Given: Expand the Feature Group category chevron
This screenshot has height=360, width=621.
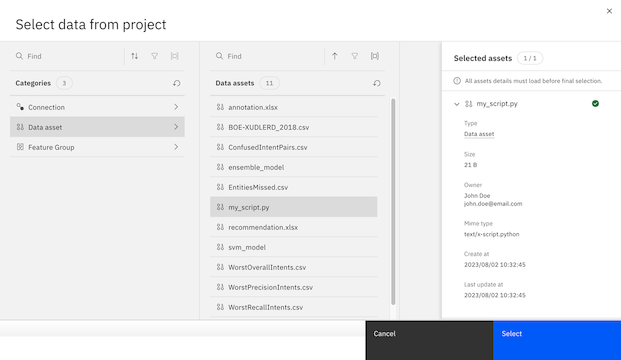Looking at the screenshot, I should tap(176, 147).
